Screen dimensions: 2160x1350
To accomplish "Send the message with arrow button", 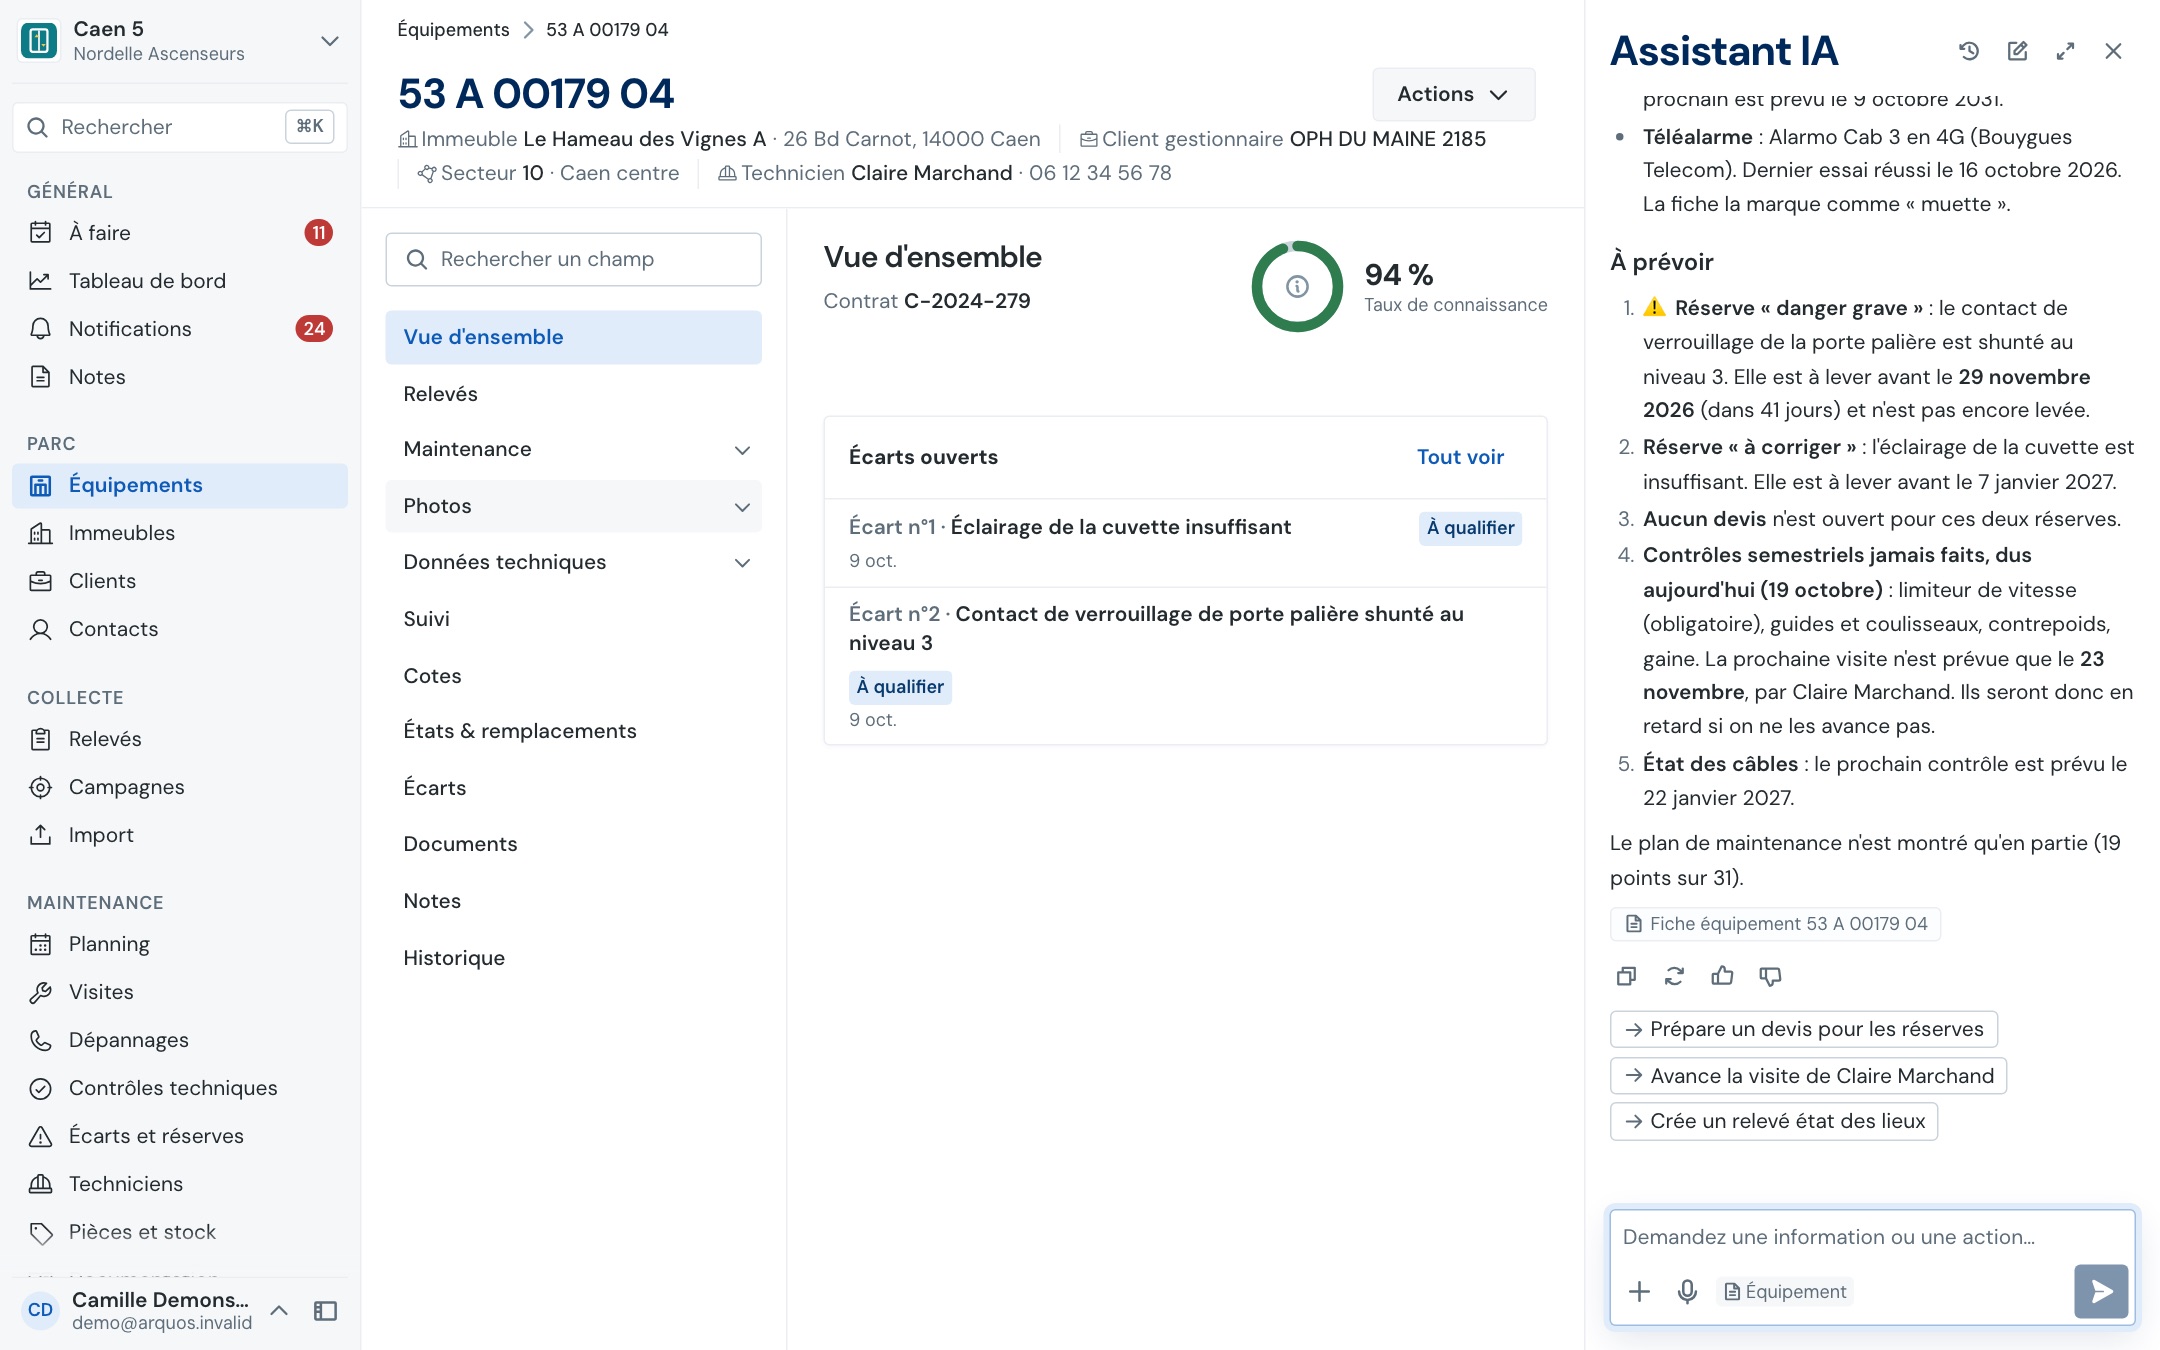I will pyautogui.click(x=2101, y=1291).
